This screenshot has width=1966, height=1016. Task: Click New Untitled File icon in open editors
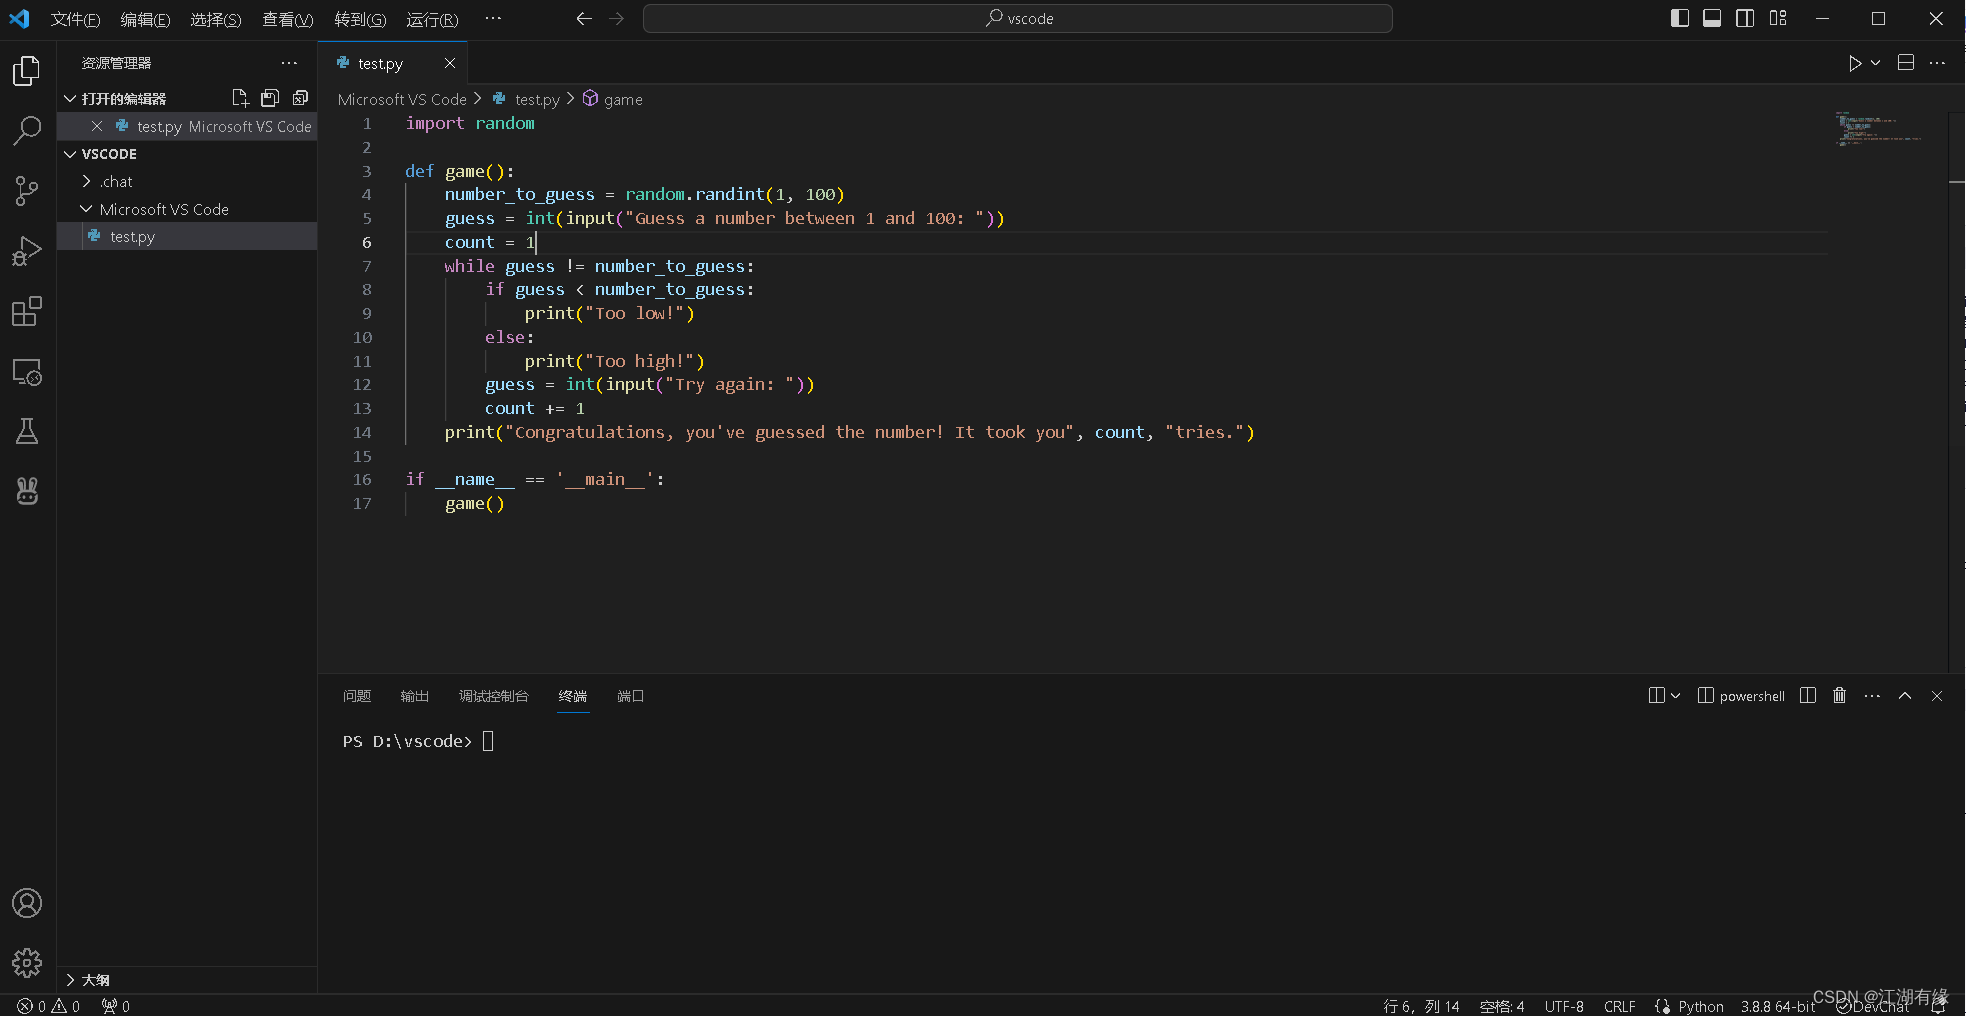[x=240, y=98]
